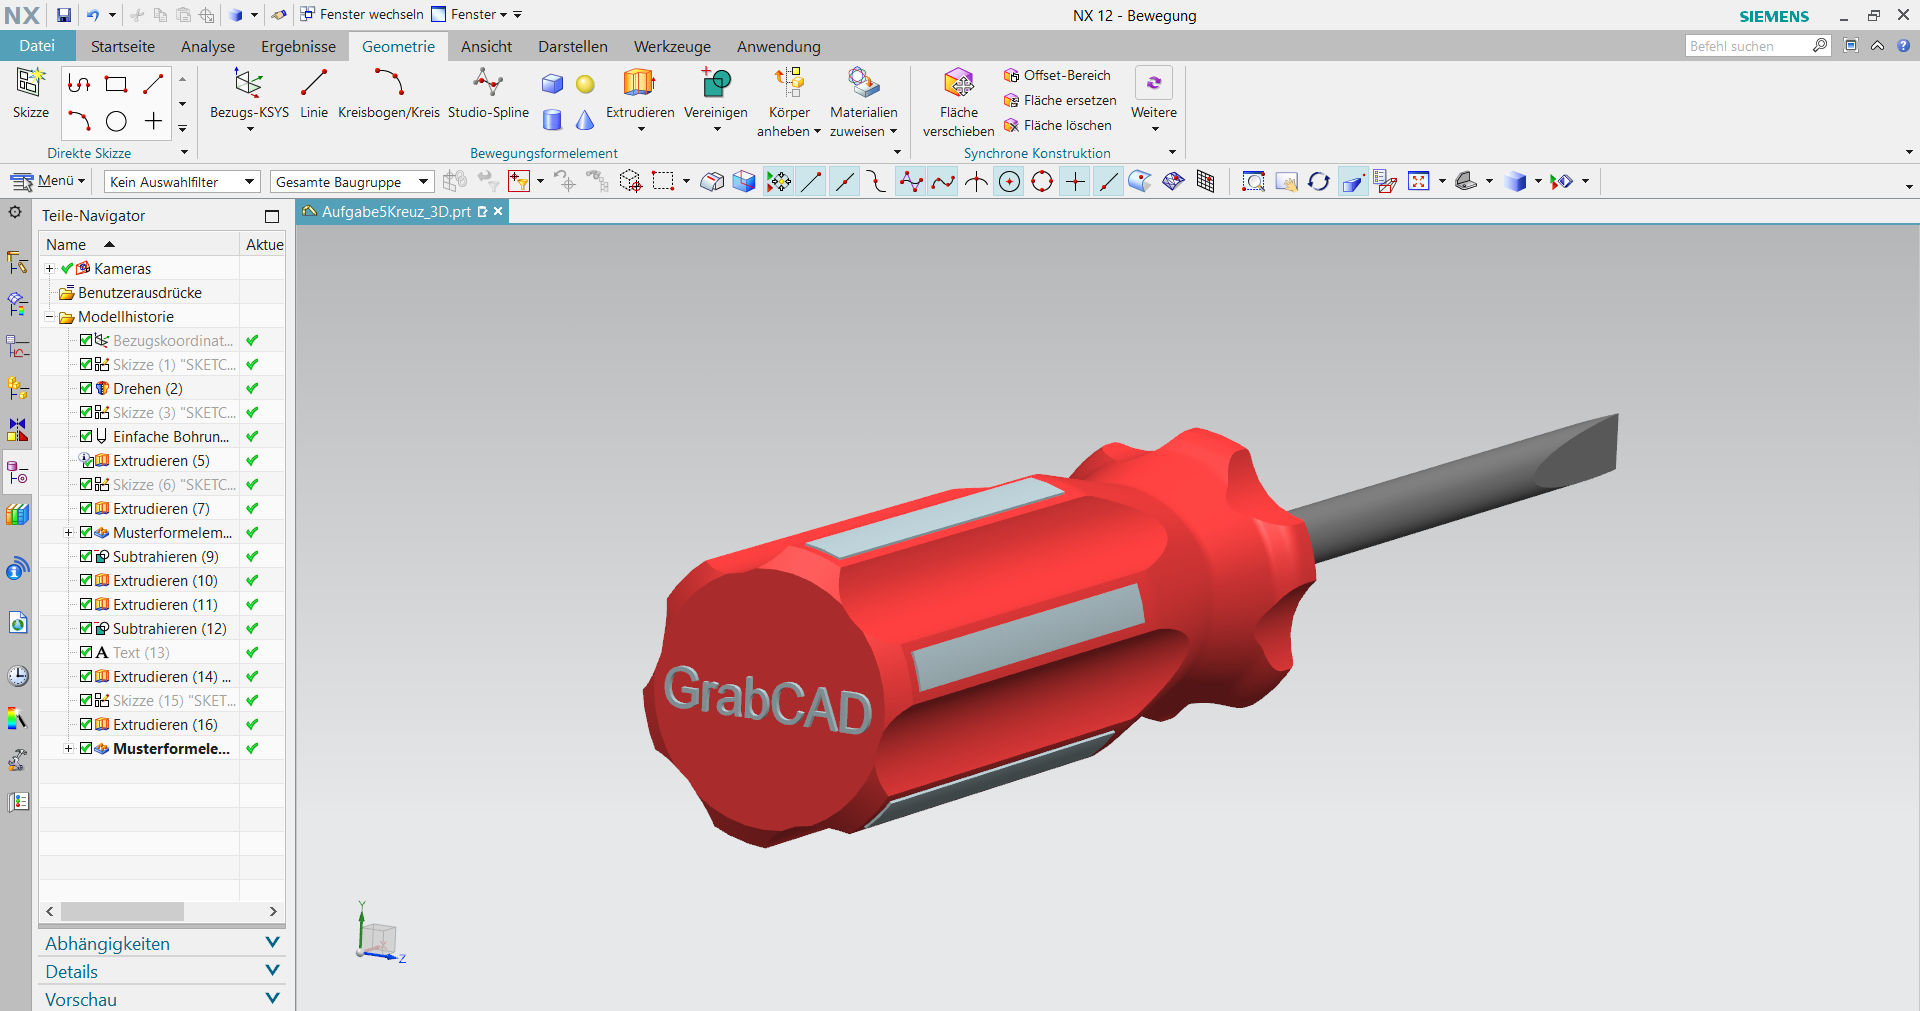The height and width of the screenshot is (1011, 1920).
Task: Open the Gesamte Baugruppe dropdown
Action: tap(352, 181)
